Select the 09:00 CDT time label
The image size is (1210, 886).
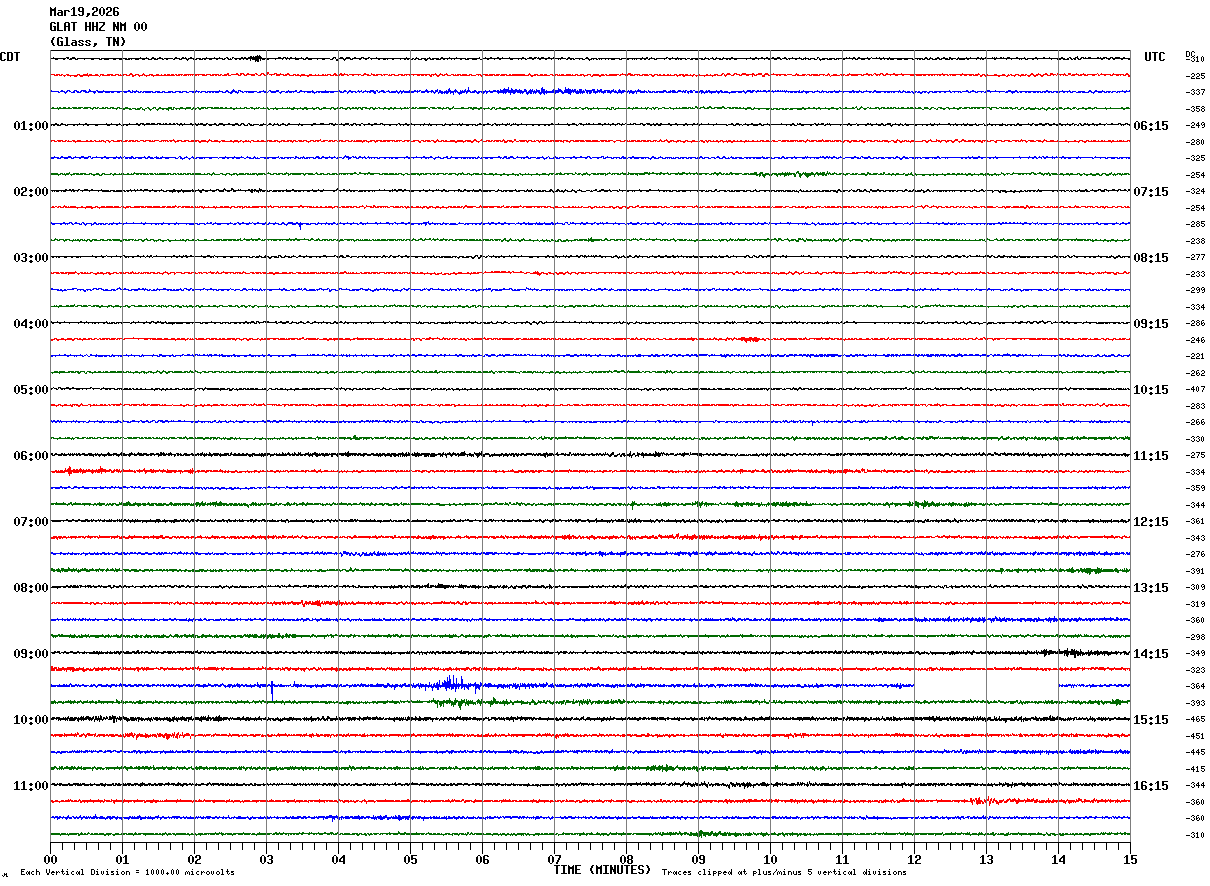pyautogui.click(x=30, y=654)
